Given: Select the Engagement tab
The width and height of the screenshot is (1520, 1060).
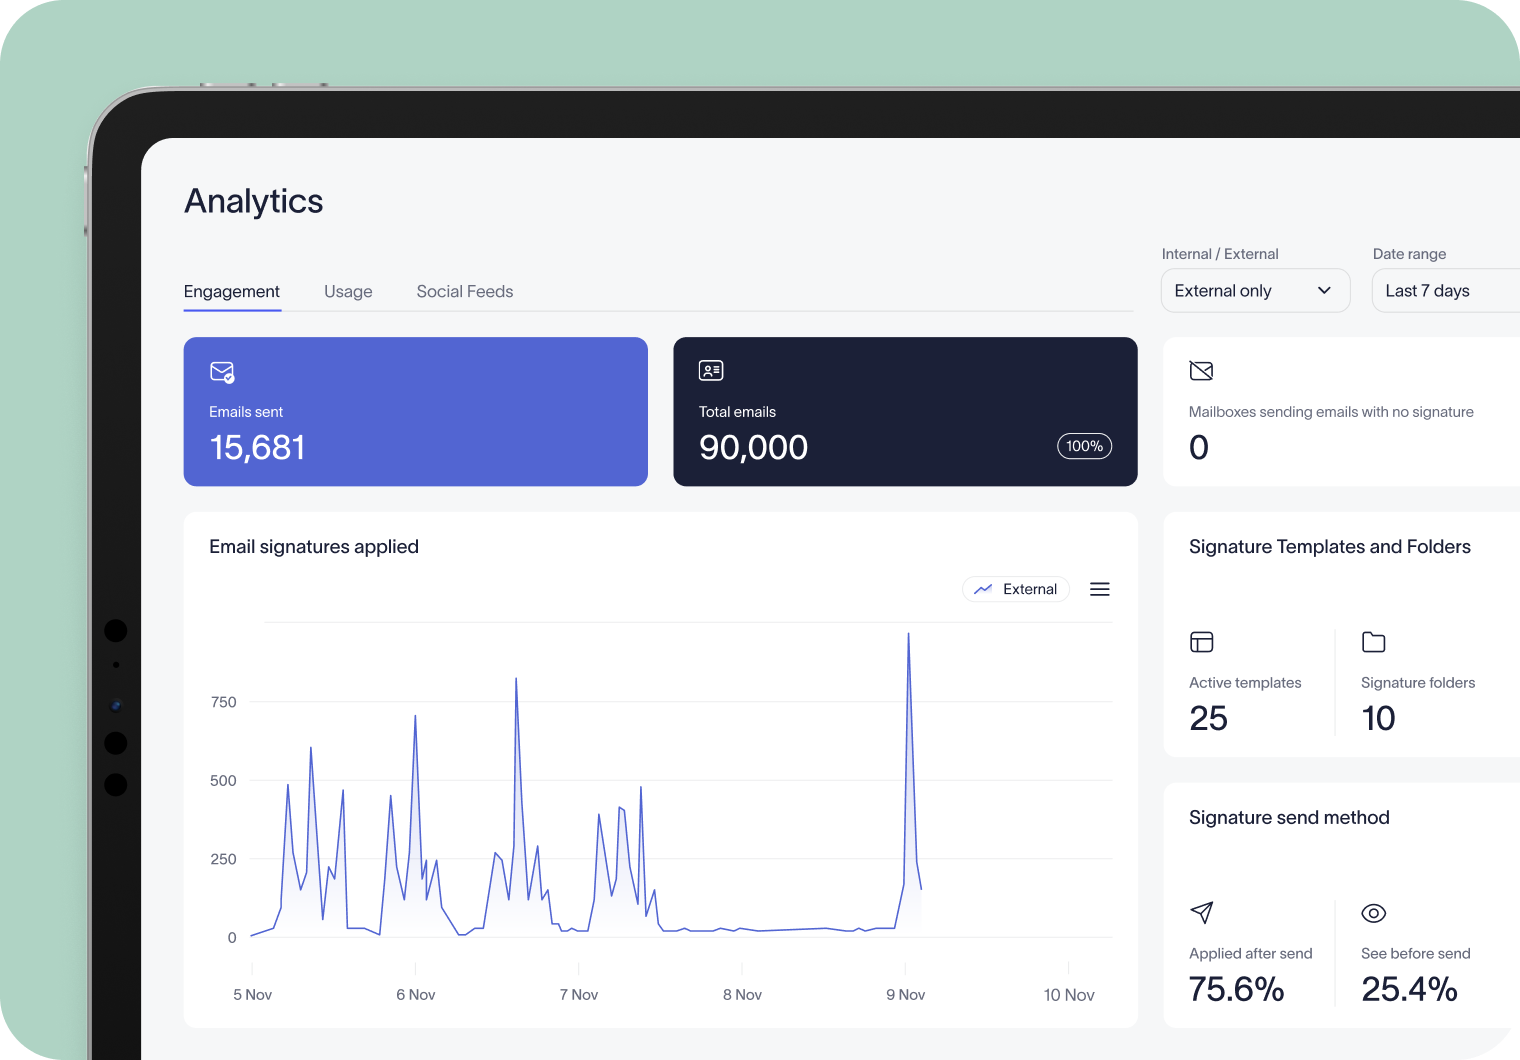Looking at the screenshot, I should (x=231, y=291).
